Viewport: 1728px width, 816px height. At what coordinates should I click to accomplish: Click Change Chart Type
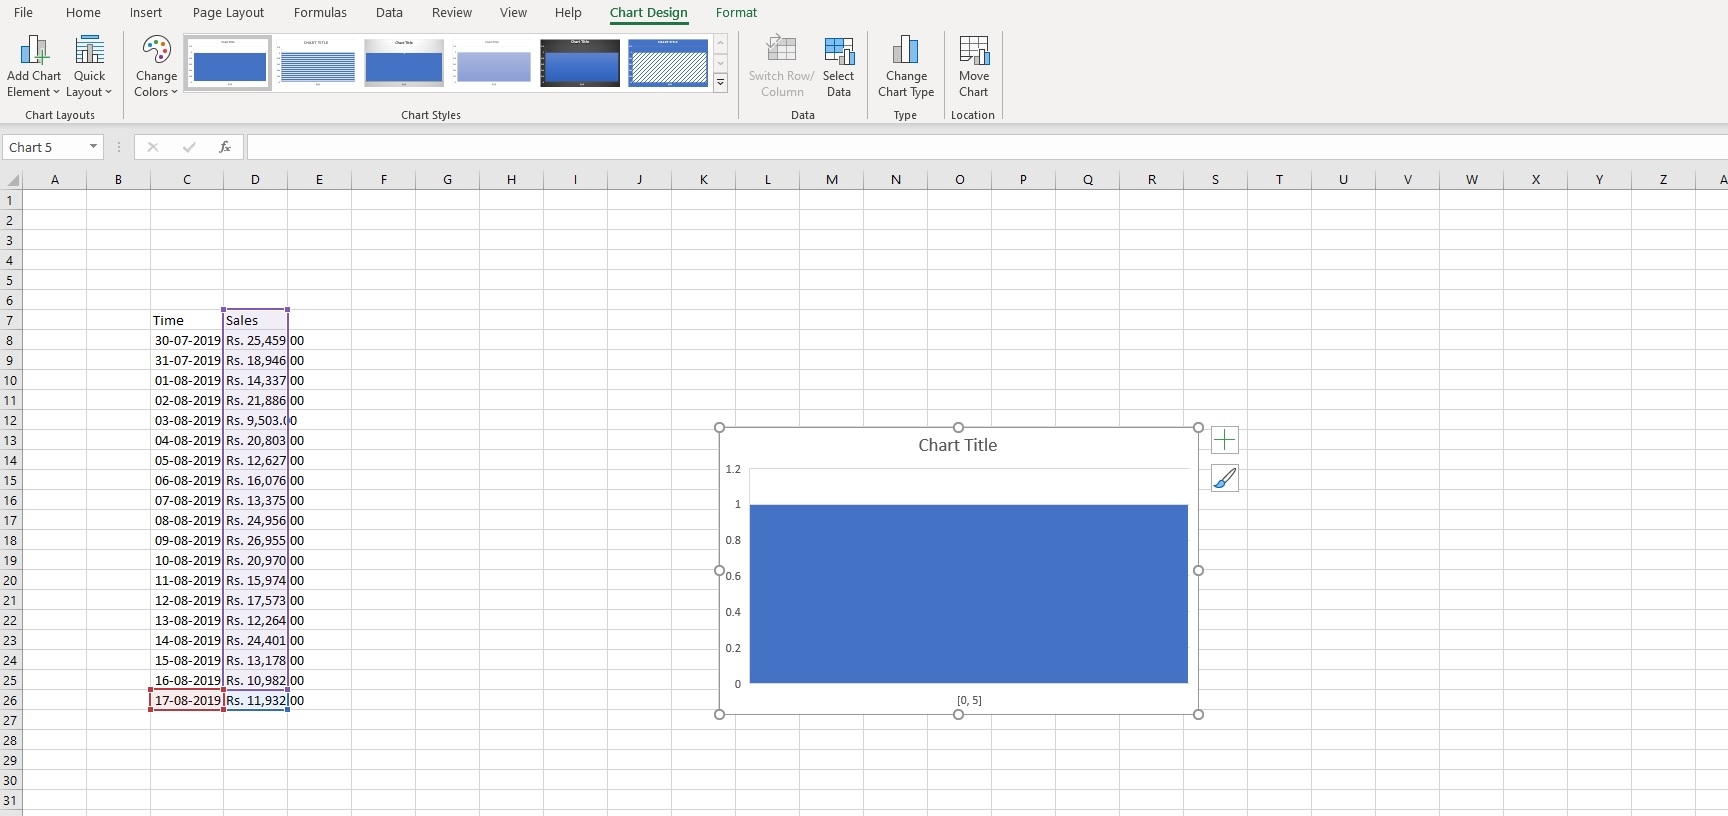click(x=906, y=67)
